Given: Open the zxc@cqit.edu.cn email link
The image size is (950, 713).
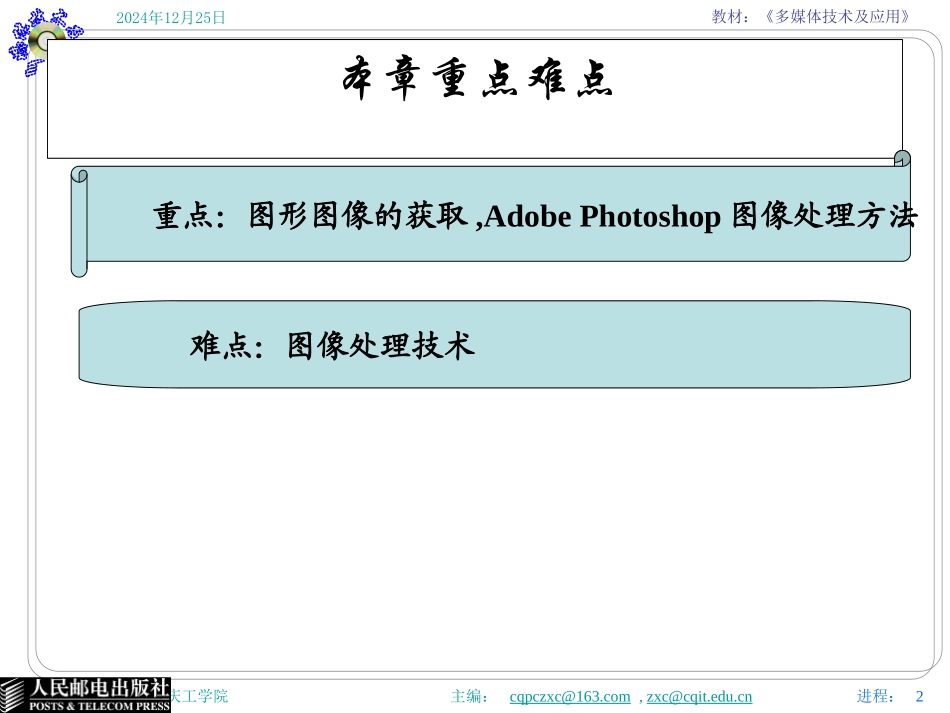Looking at the screenshot, I should click(x=699, y=697).
